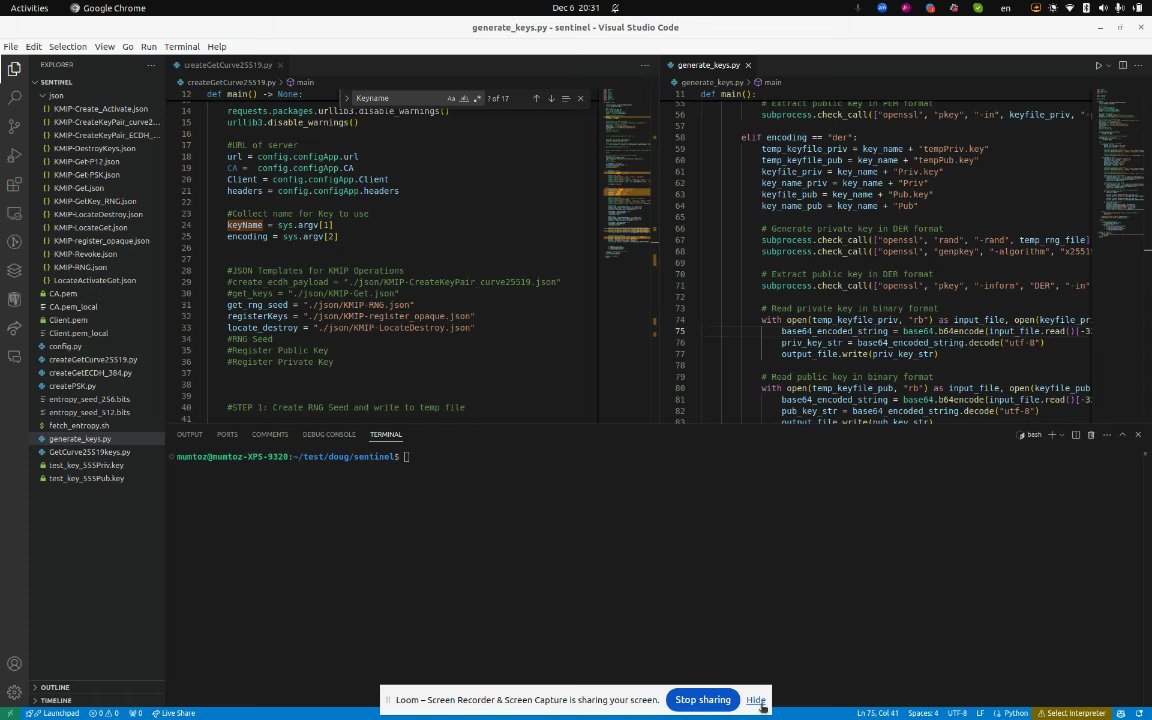Open the Source Control view
Image resolution: width=1152 pixels, height=720 pixels.
pos(14,127)
